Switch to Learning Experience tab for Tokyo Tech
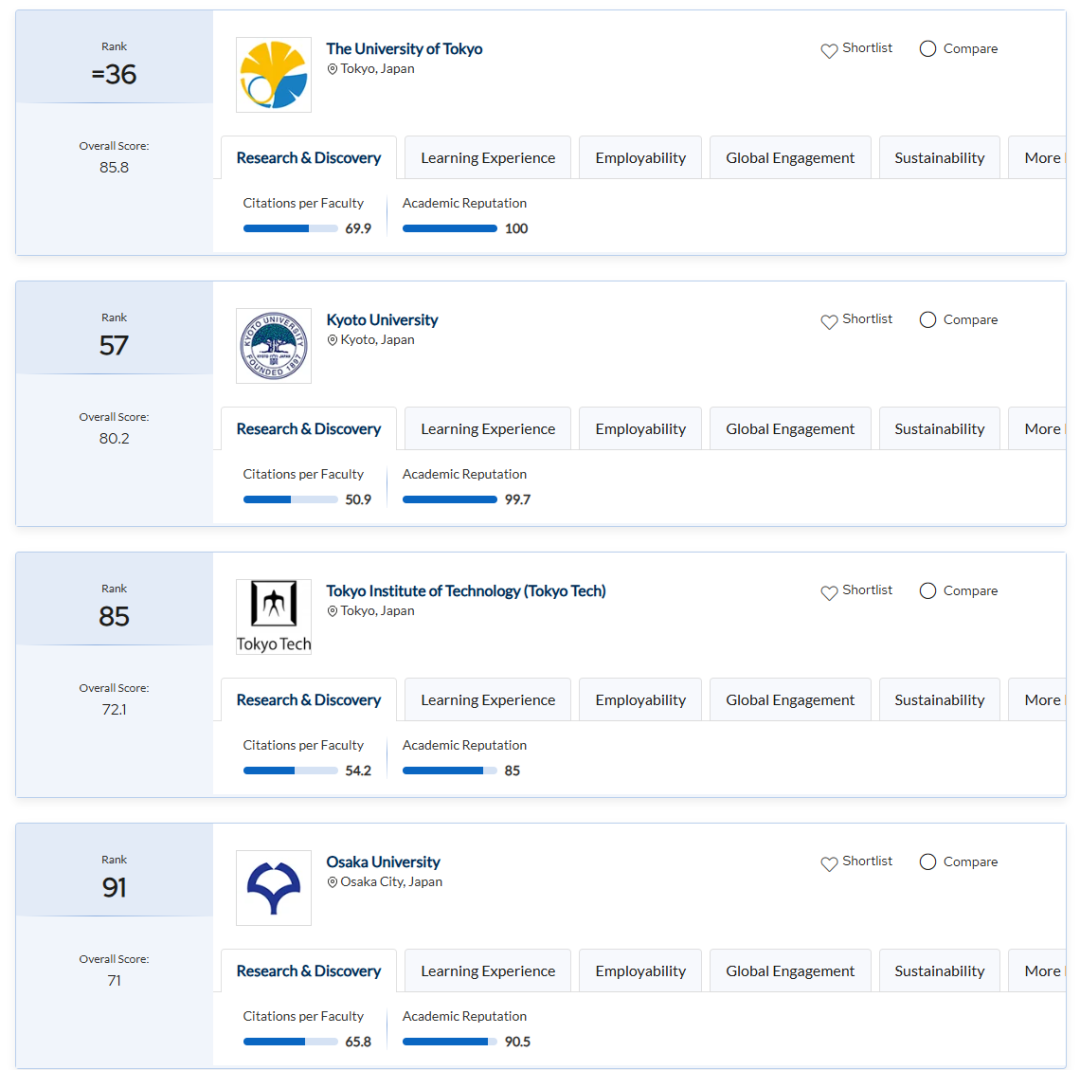The height and width of the screenshot is (1070, 1080). pos(488,699)
